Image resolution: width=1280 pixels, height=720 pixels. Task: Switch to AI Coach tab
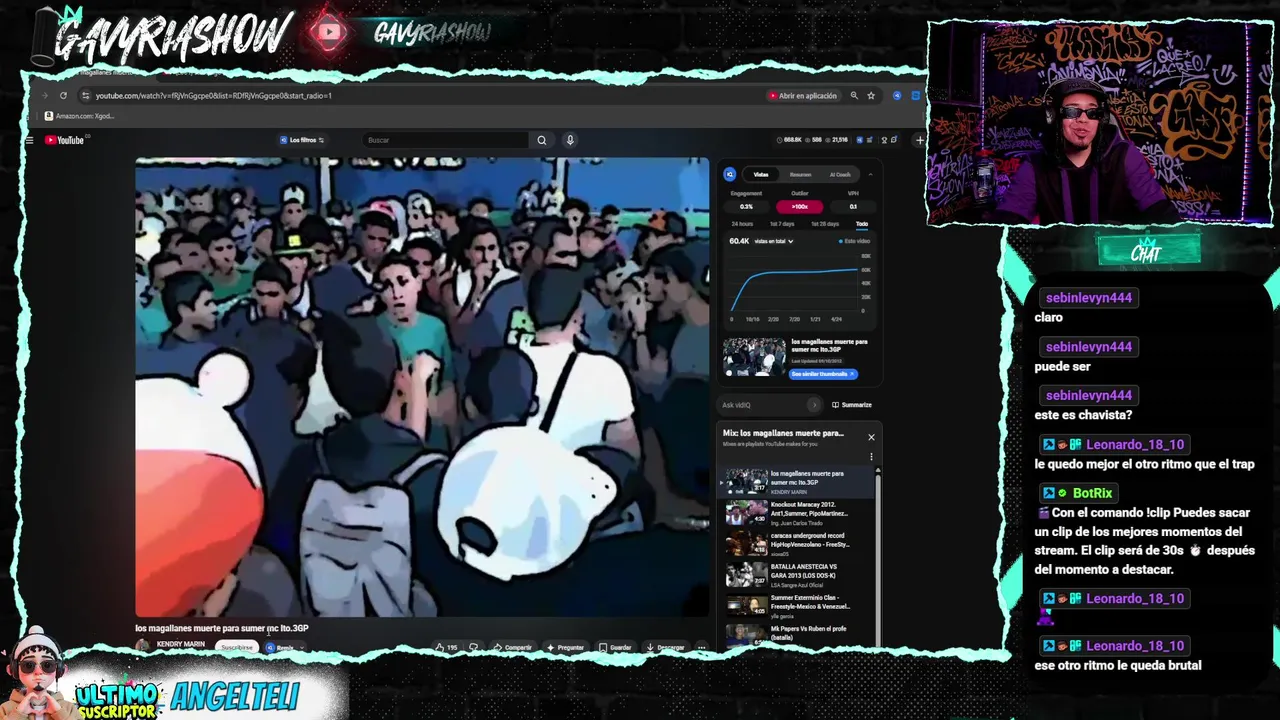pos(840,174)
